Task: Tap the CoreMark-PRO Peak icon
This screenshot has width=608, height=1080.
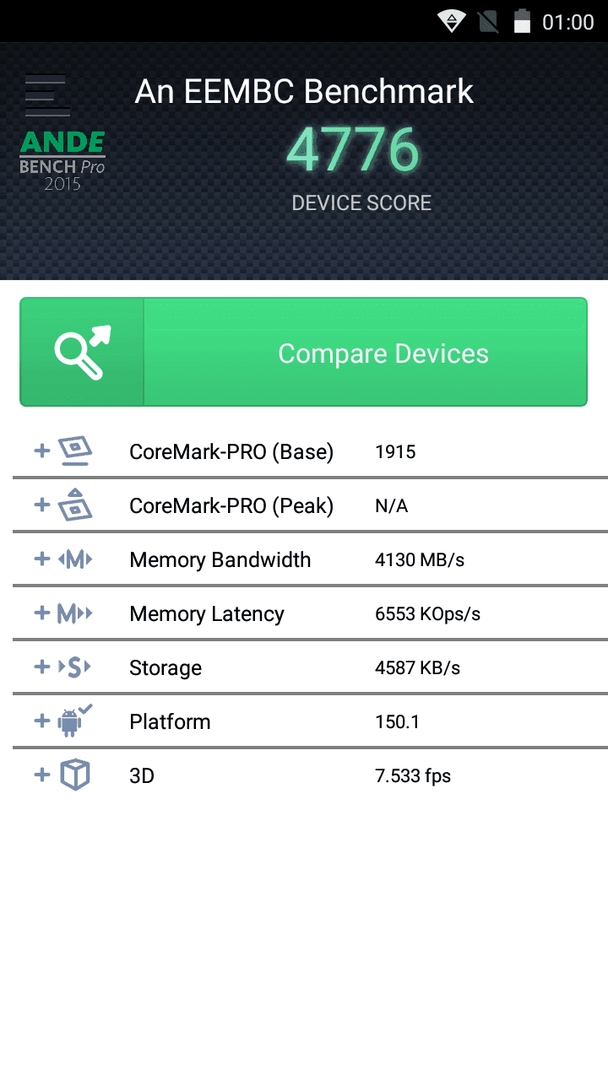Action: point(74,505)
